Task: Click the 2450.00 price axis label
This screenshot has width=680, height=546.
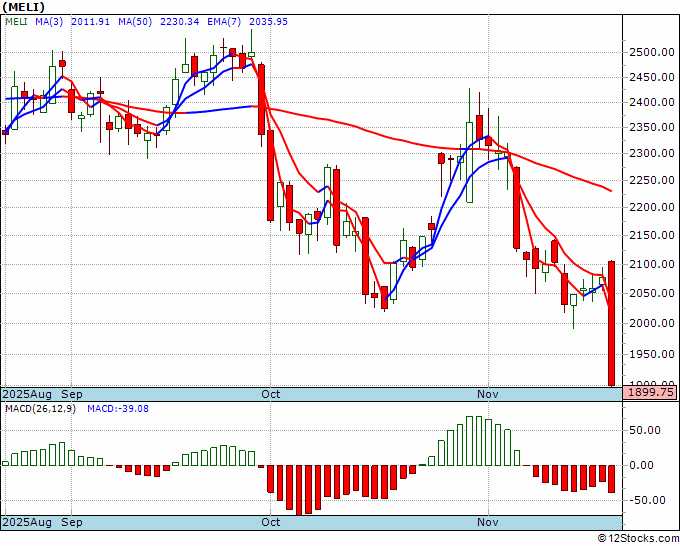Action: coord(651,78)
